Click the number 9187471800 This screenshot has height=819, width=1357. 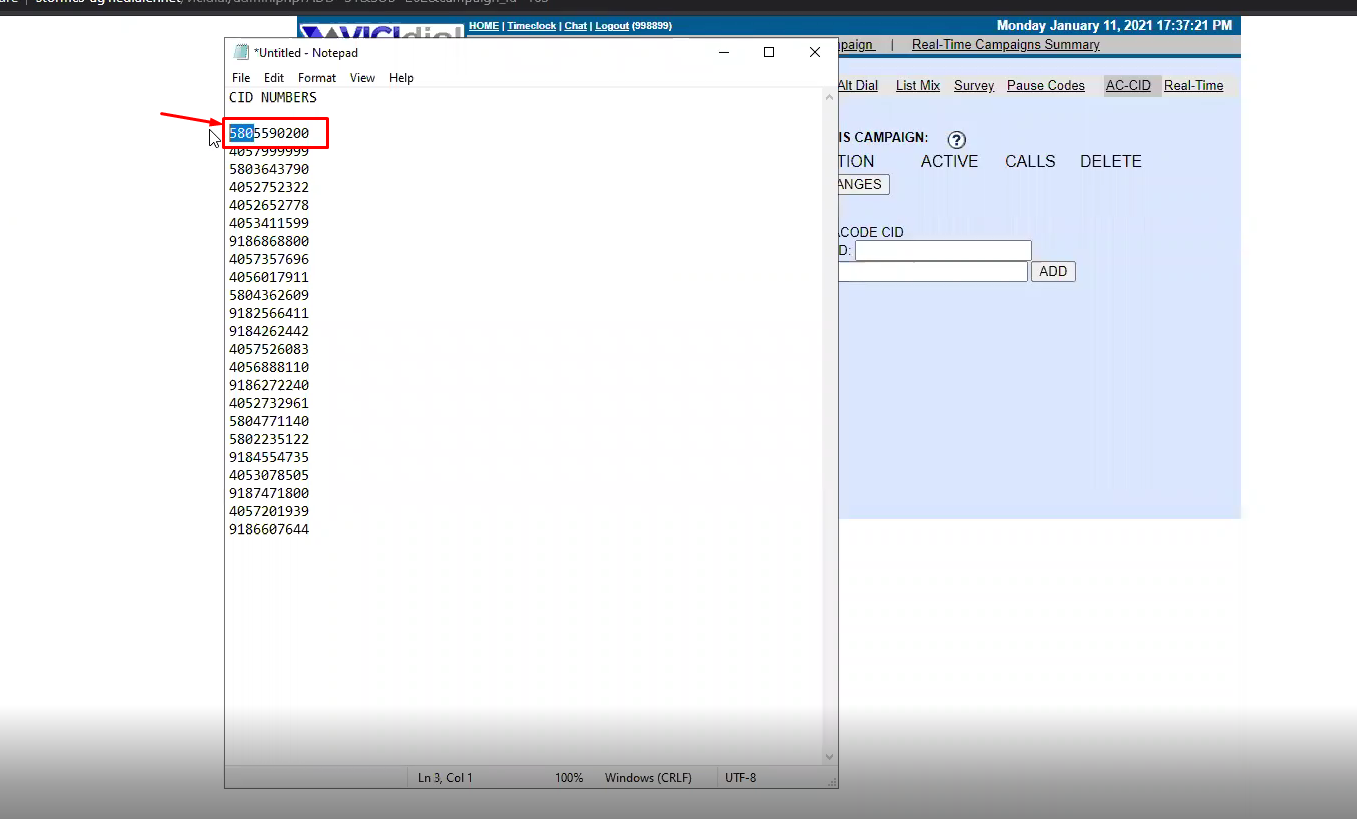pos(269,493)
